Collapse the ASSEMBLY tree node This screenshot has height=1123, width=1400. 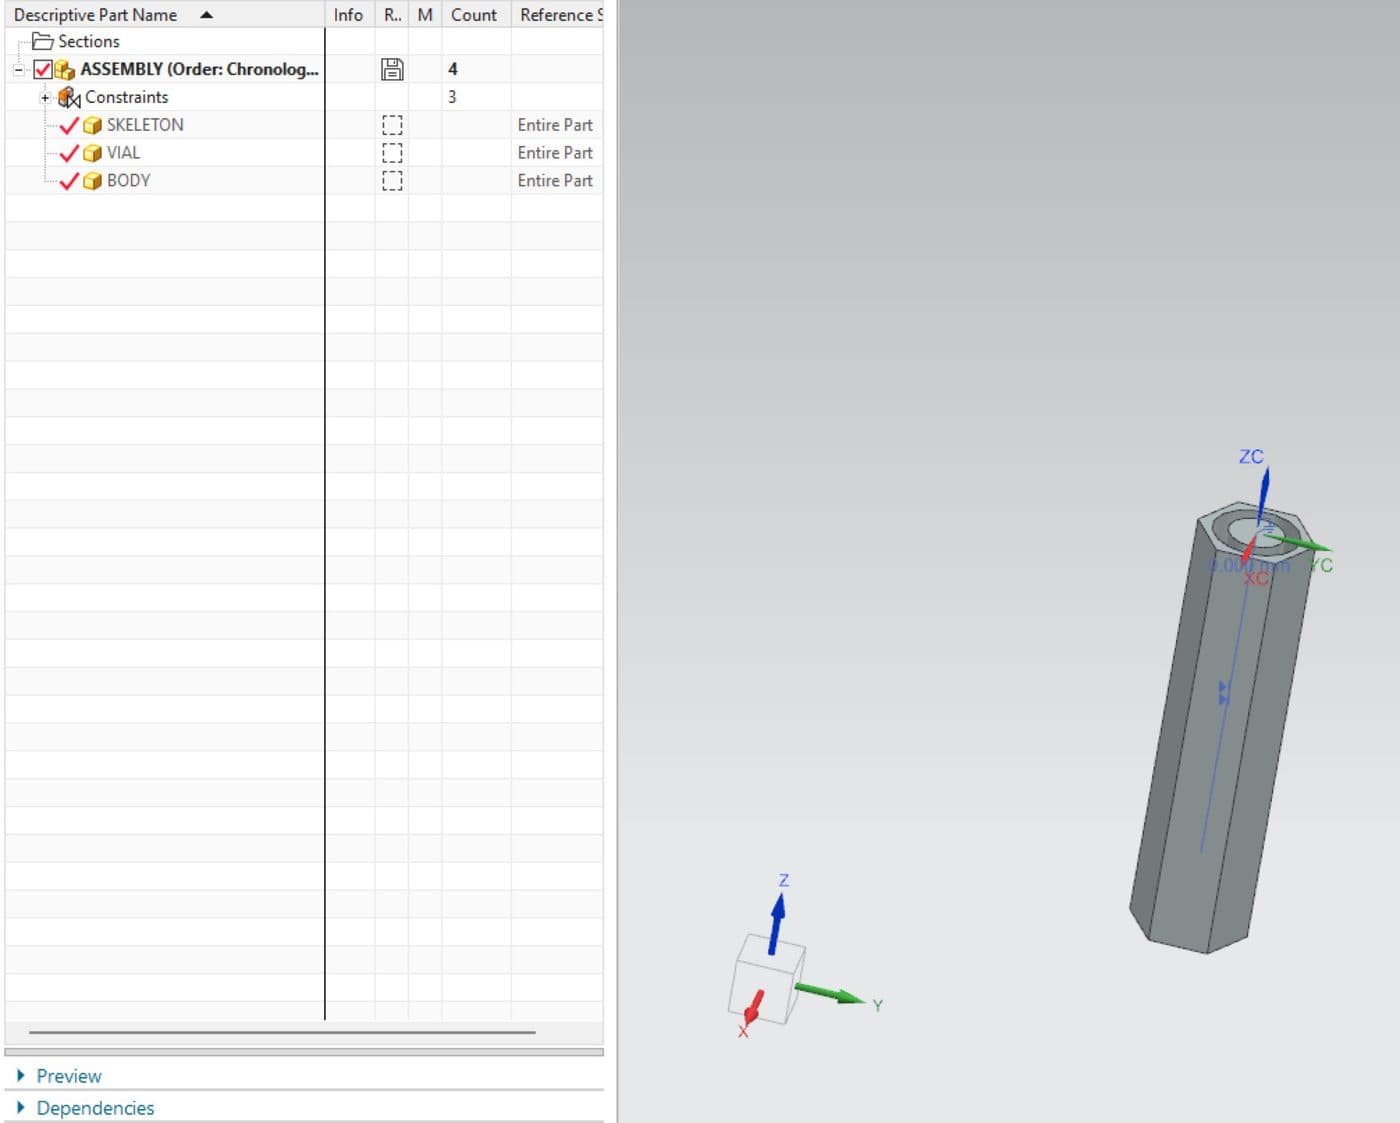[18, 70]
